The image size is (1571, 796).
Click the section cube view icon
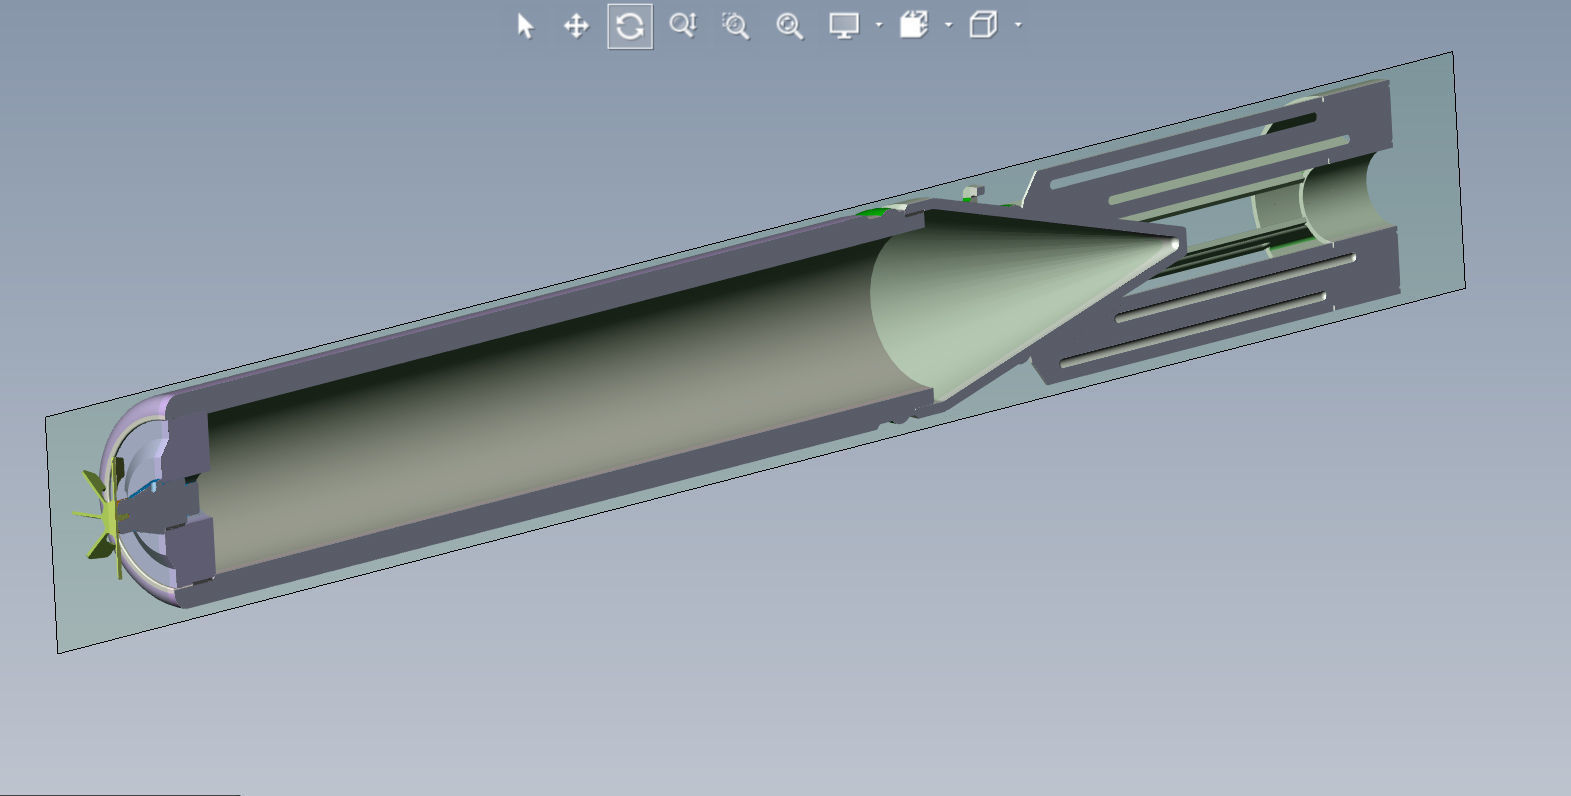click(x=914, y=25)
